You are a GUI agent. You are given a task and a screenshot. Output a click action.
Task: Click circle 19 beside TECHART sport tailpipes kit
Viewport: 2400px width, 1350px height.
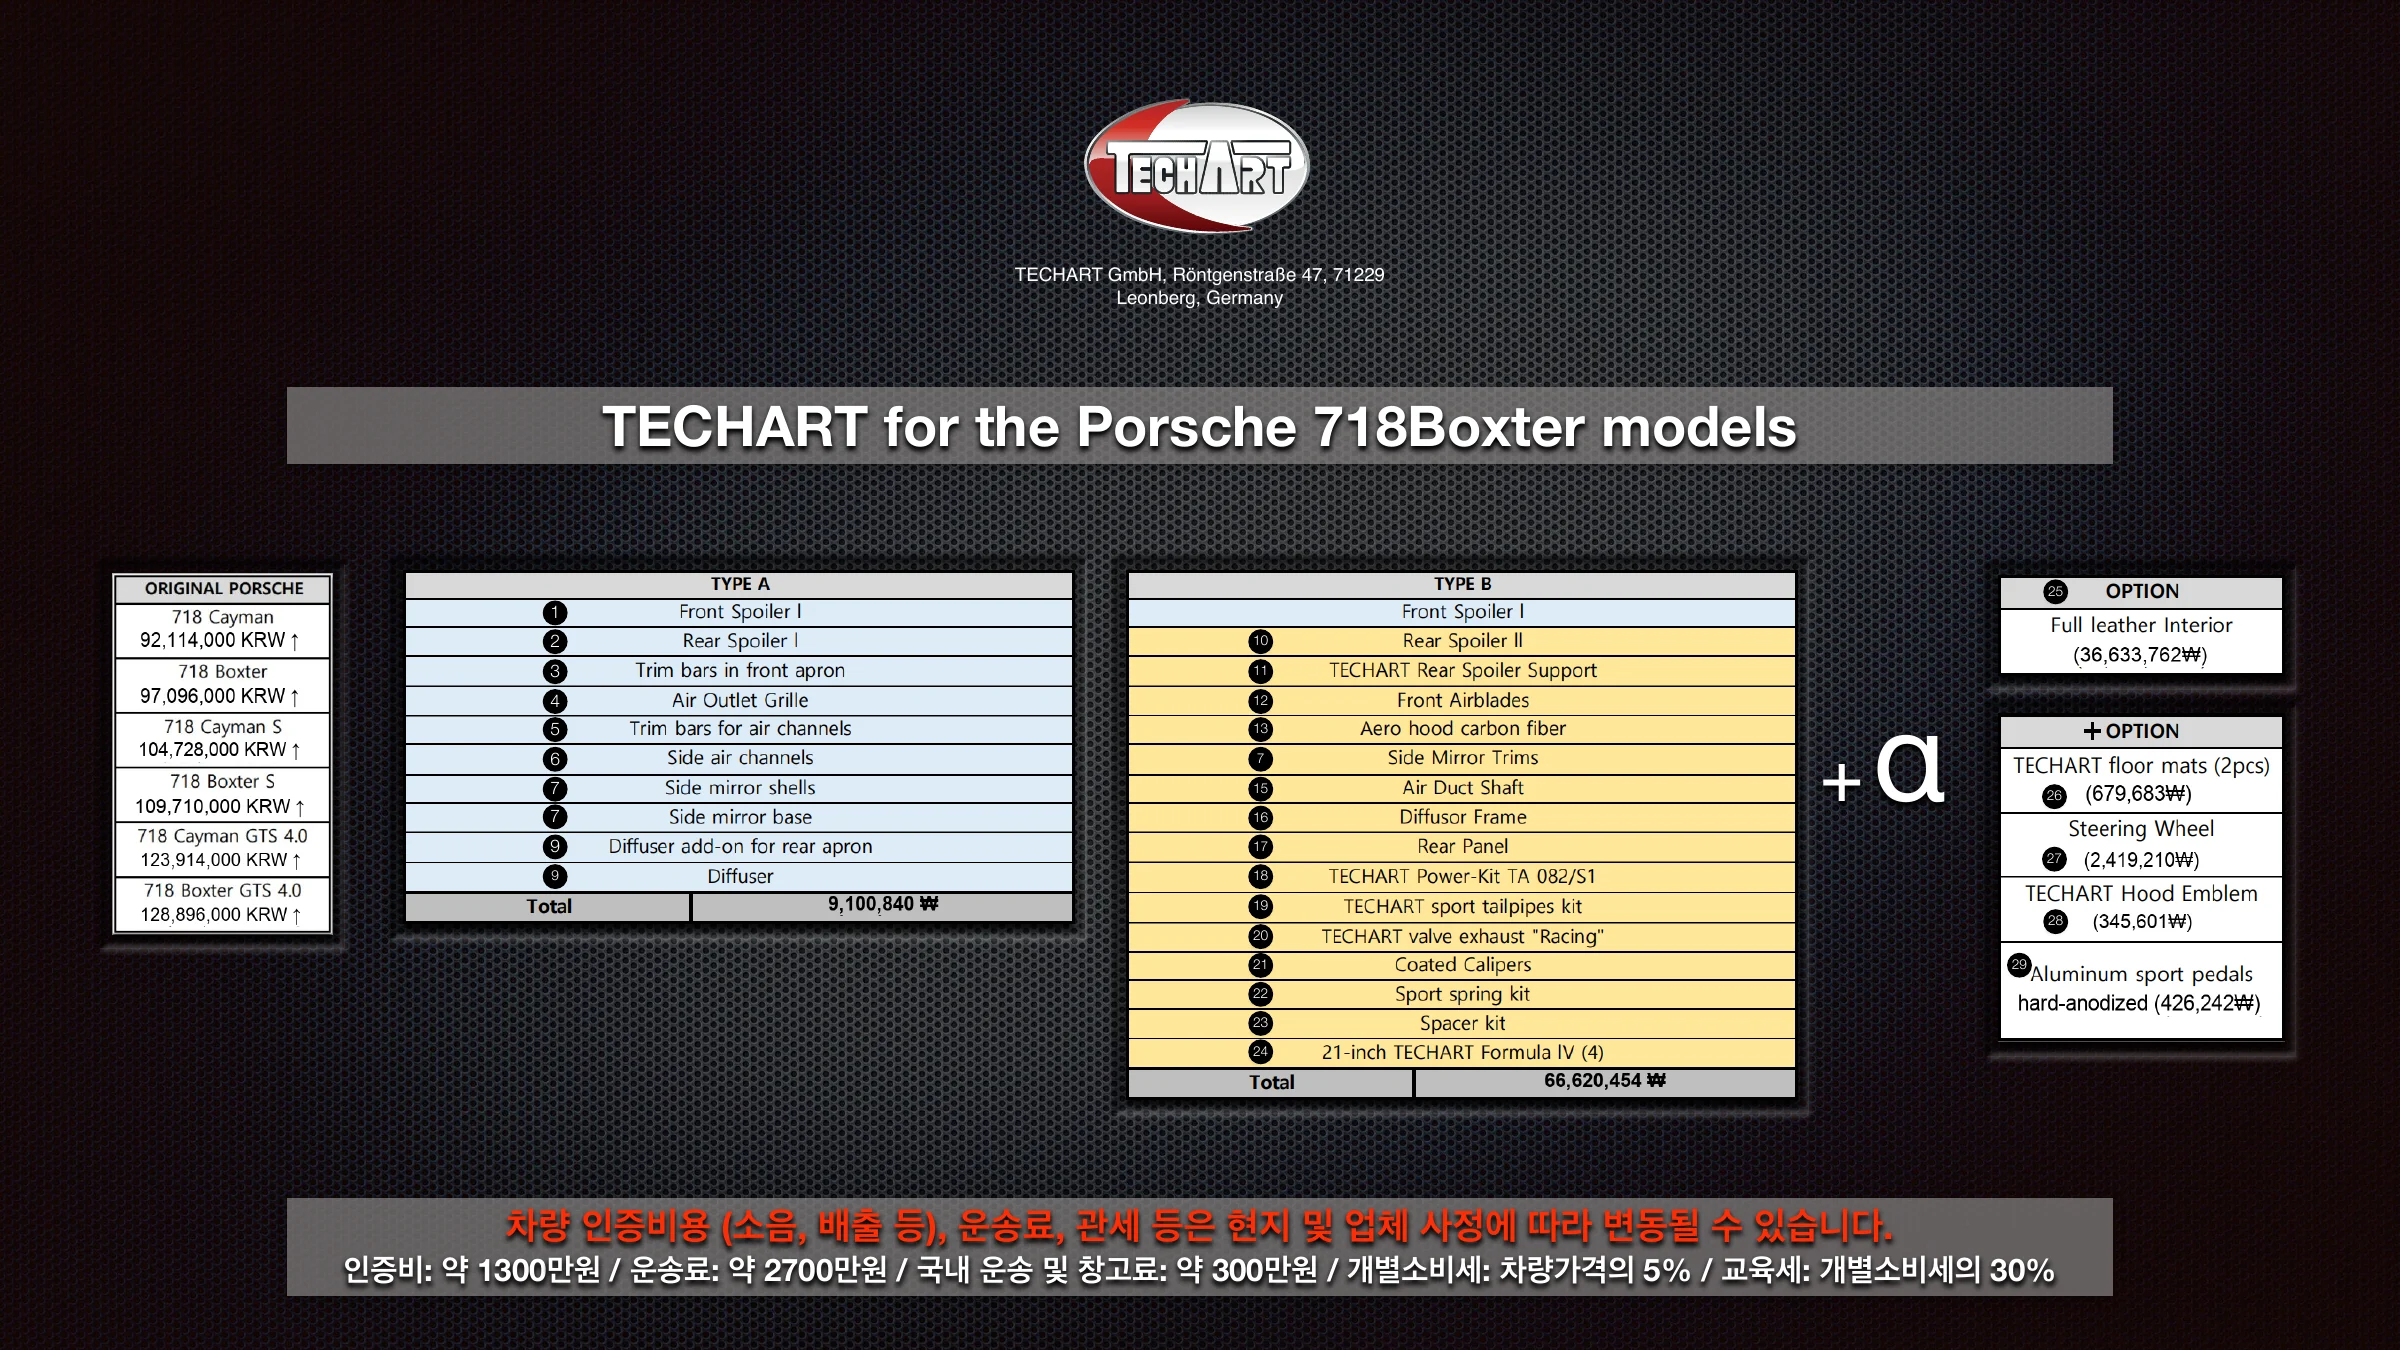pyautogui.click(x=1261, y=906)
